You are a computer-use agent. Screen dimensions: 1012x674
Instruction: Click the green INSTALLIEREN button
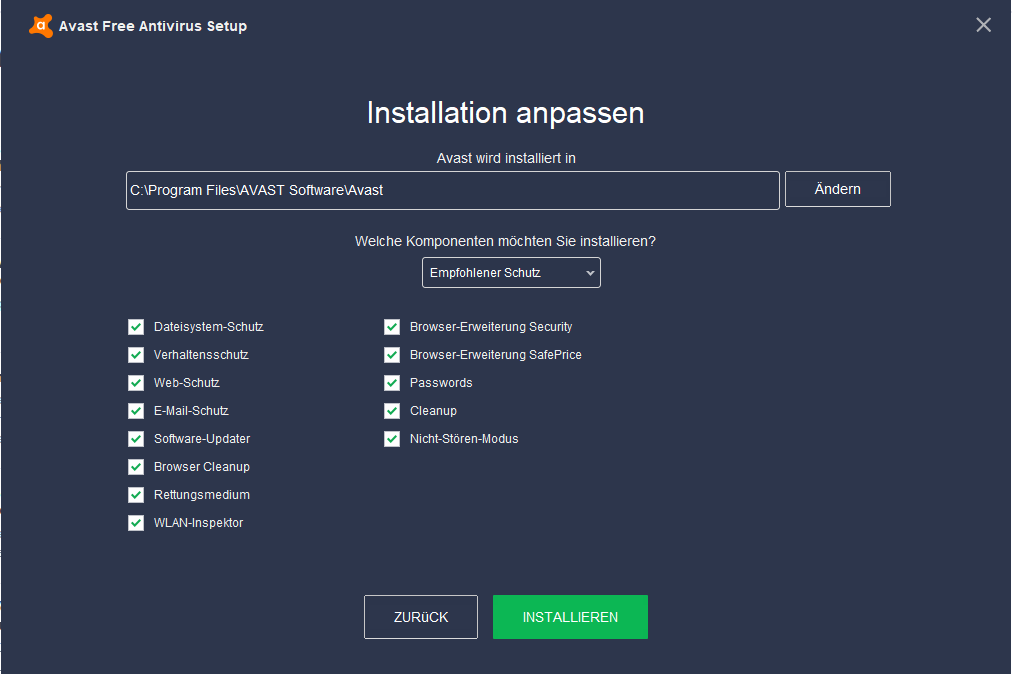[571, 617]
